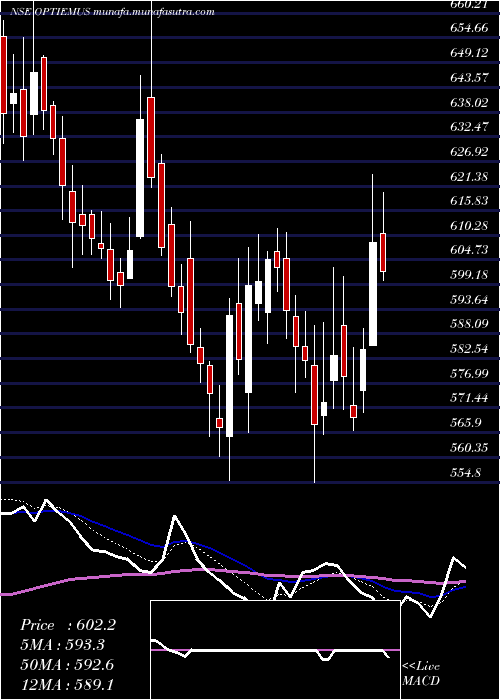This screenshot has height=700, width=500.
Task: Click the 593.64 price axis label
Action: pyautogui.click(x=469, y=300)
